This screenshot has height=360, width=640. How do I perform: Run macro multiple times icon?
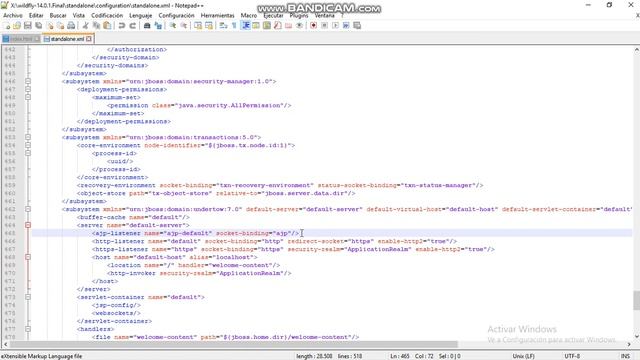point(346,25)
